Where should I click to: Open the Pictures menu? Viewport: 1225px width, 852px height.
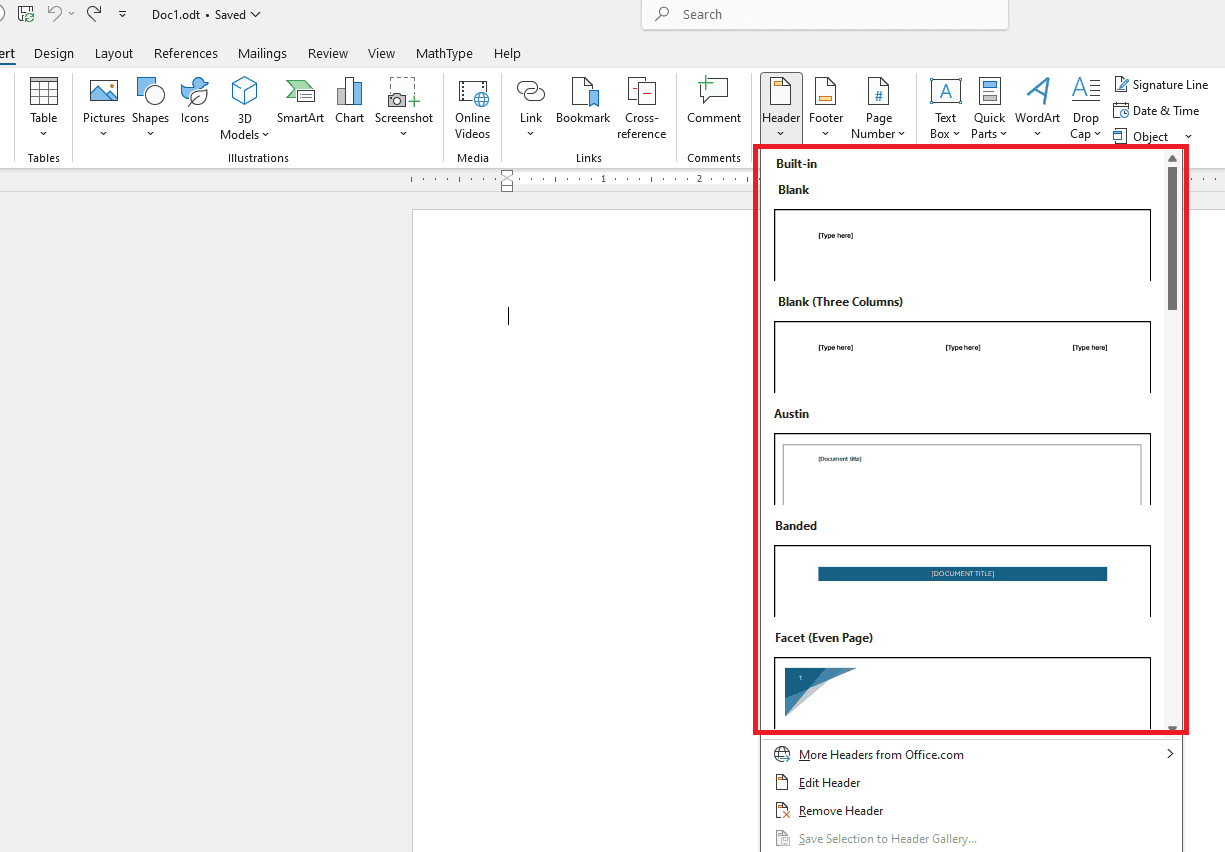[x=104, y=108]
